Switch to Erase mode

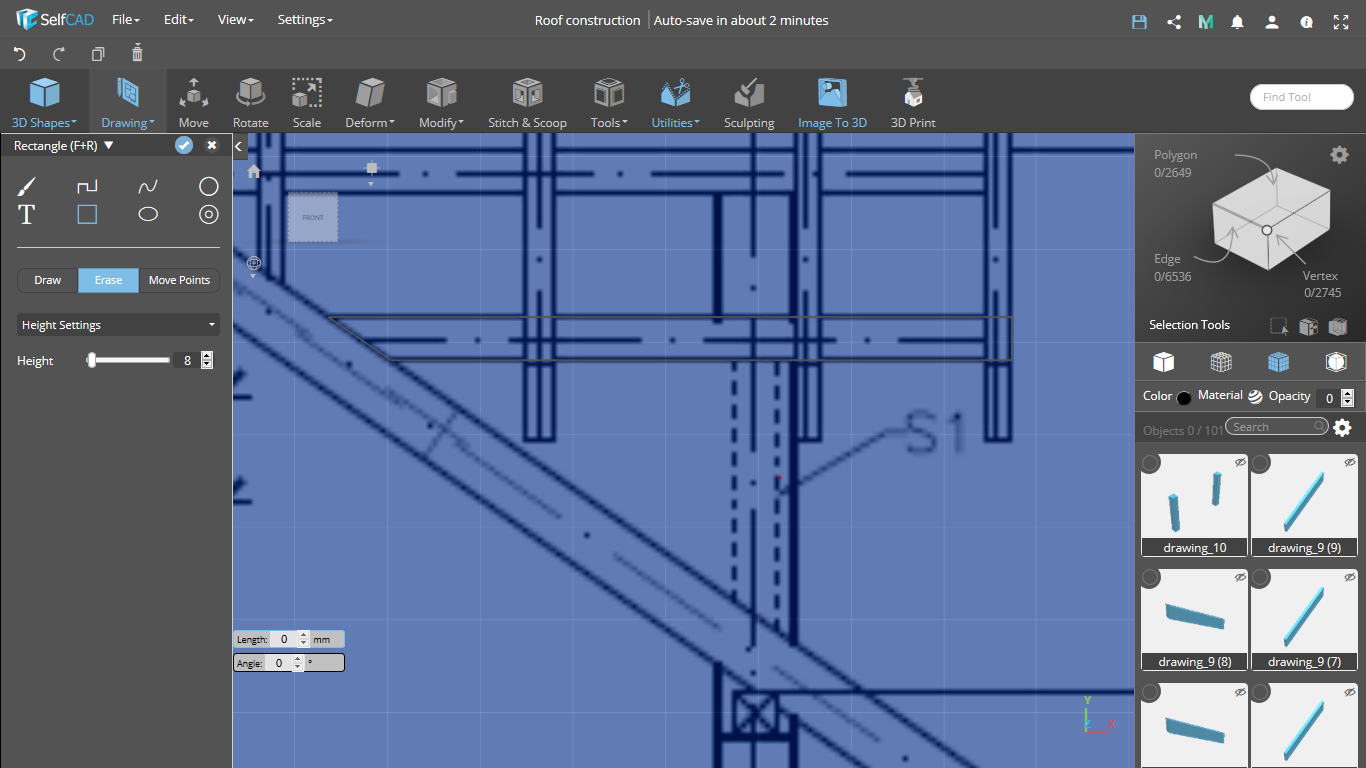[x=108, y=280]
